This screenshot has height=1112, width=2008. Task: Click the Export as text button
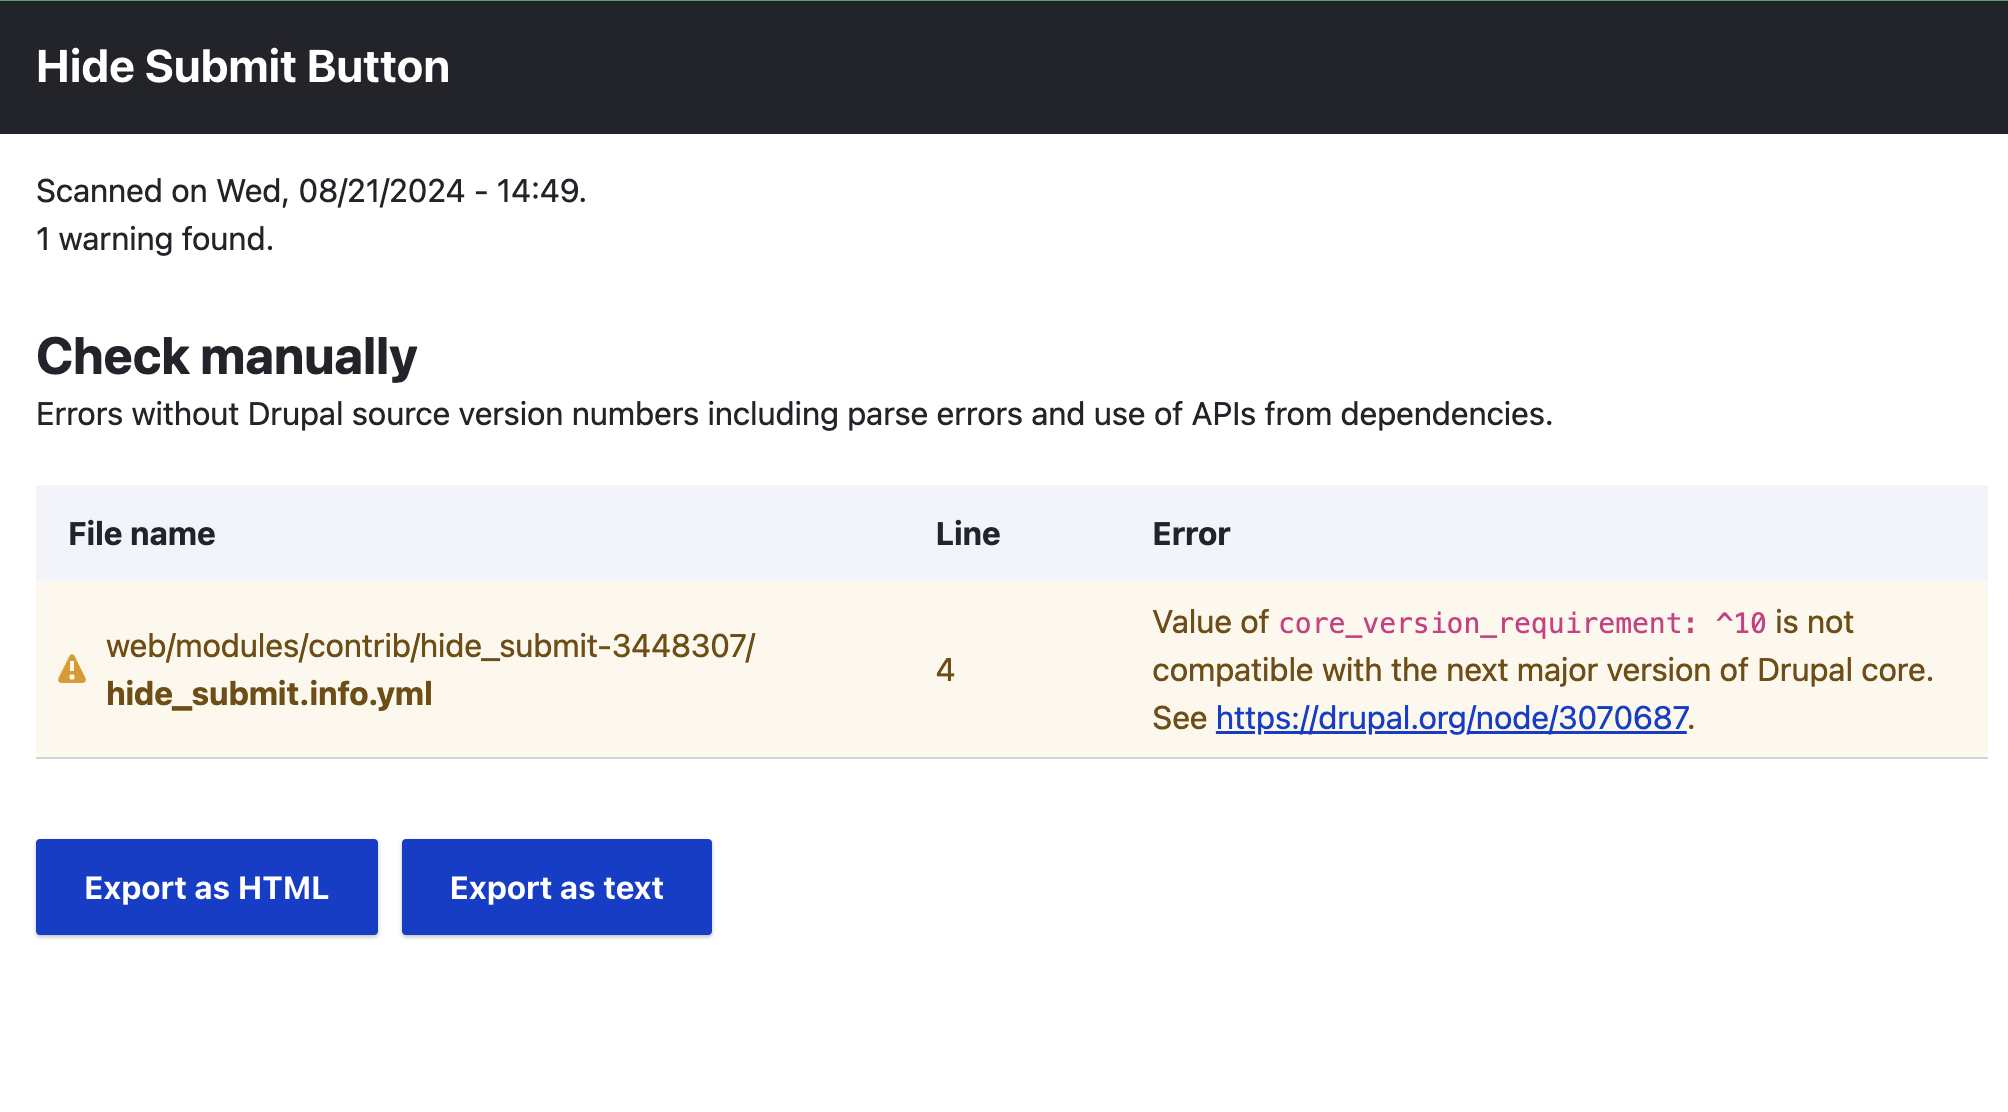pos(557,887)
